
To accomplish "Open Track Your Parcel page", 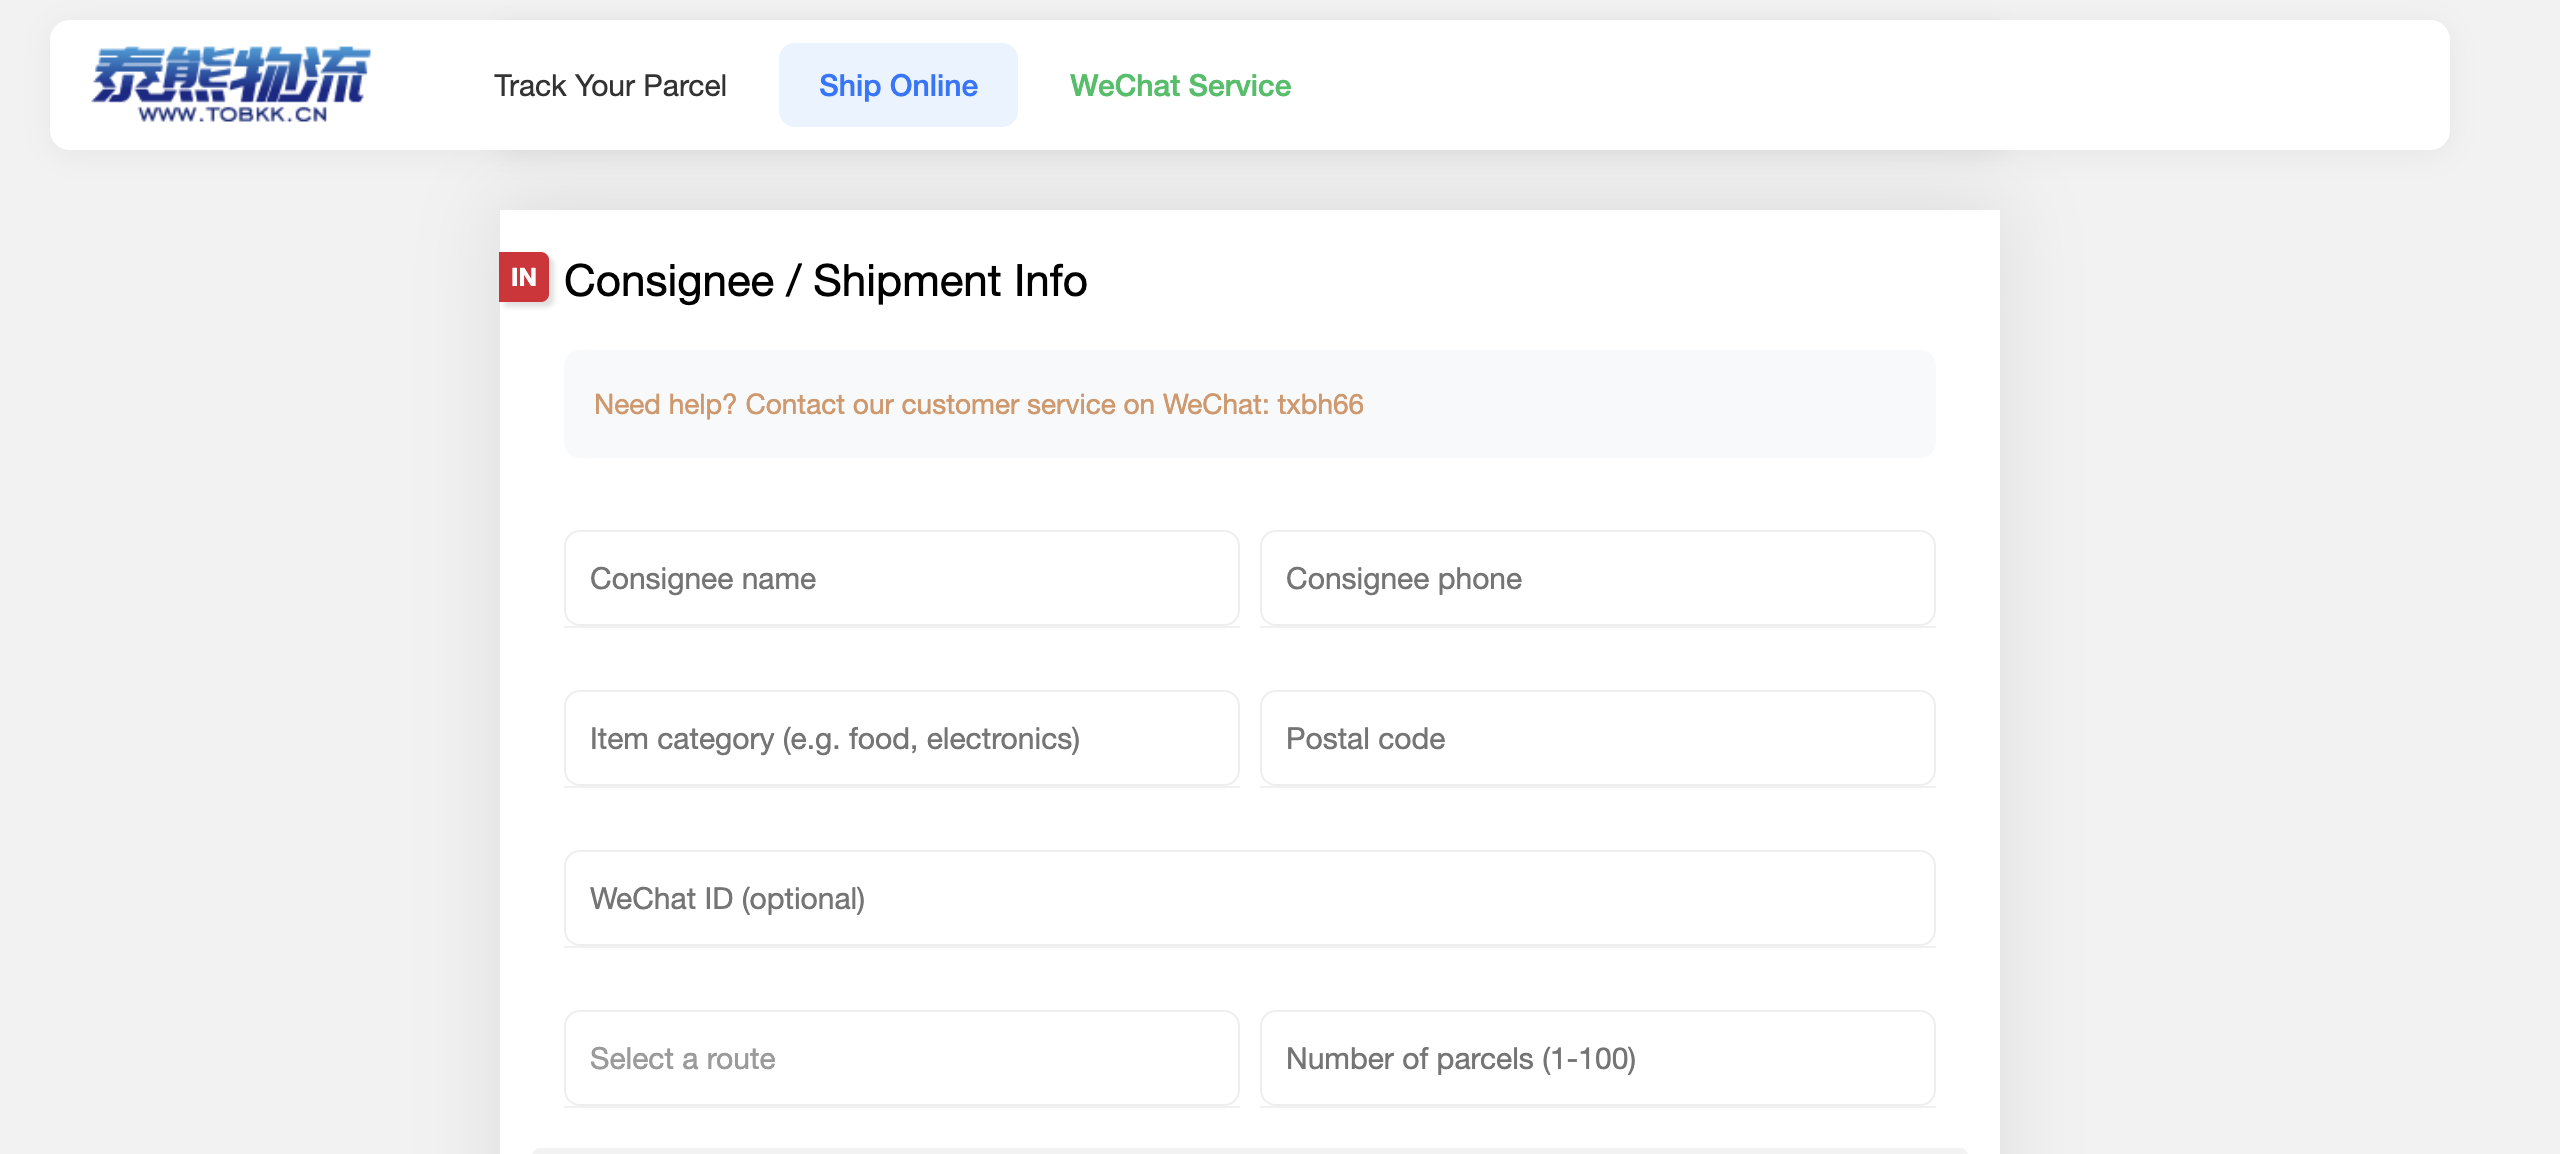I will point(610,86).
